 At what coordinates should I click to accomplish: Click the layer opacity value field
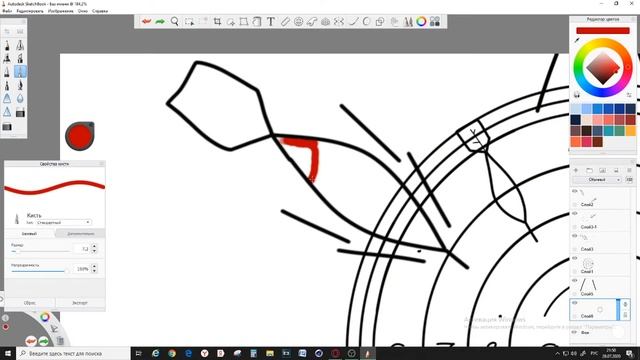coord(629,180)
